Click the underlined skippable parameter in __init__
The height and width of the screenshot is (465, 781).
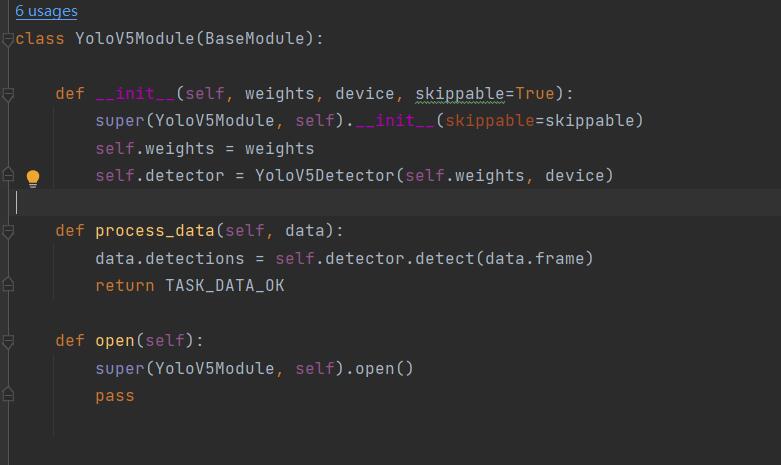tap(460, 94)
